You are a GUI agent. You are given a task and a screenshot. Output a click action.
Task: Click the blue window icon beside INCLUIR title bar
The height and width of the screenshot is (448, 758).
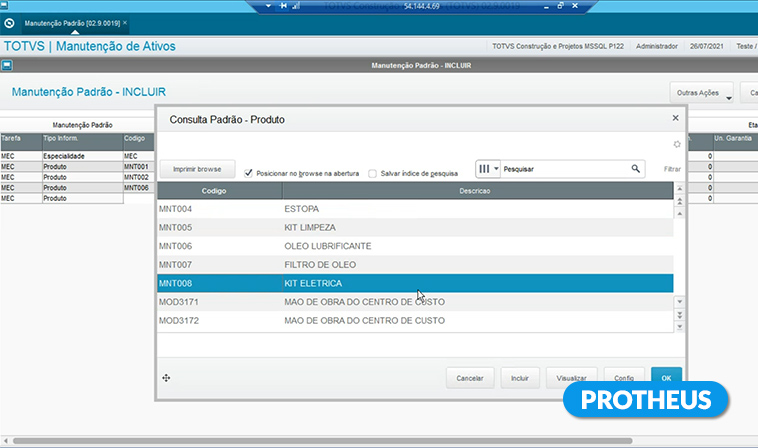pos(6,65)
